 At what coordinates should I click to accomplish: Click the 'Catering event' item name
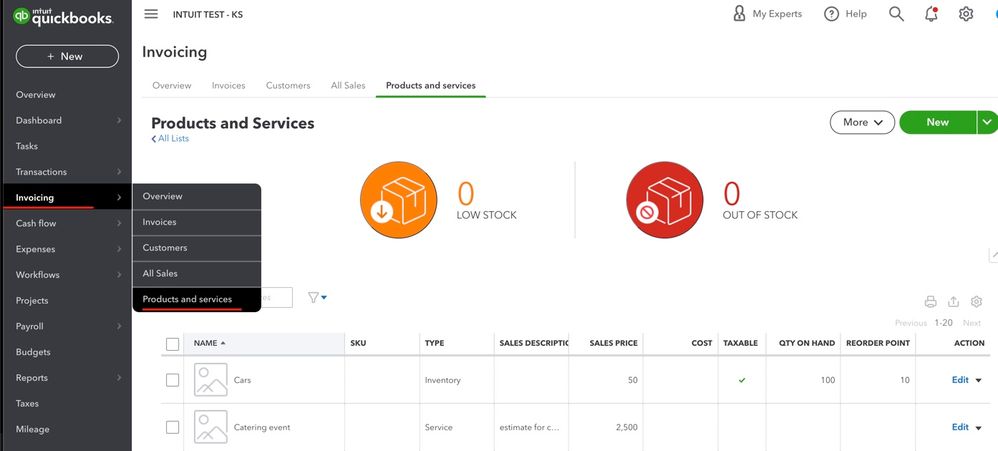[x=262, y=427]
